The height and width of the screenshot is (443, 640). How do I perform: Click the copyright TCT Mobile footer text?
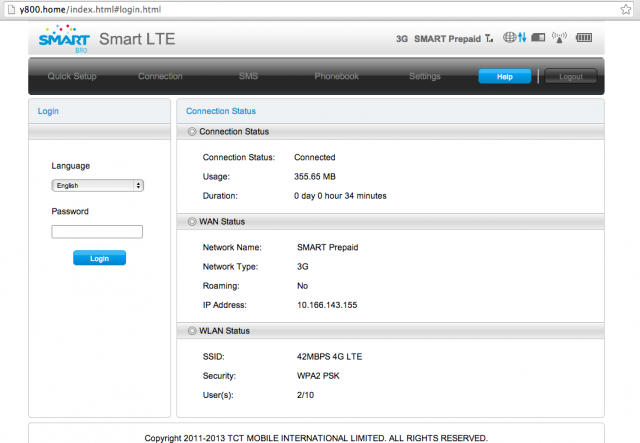tap(316, 438)
